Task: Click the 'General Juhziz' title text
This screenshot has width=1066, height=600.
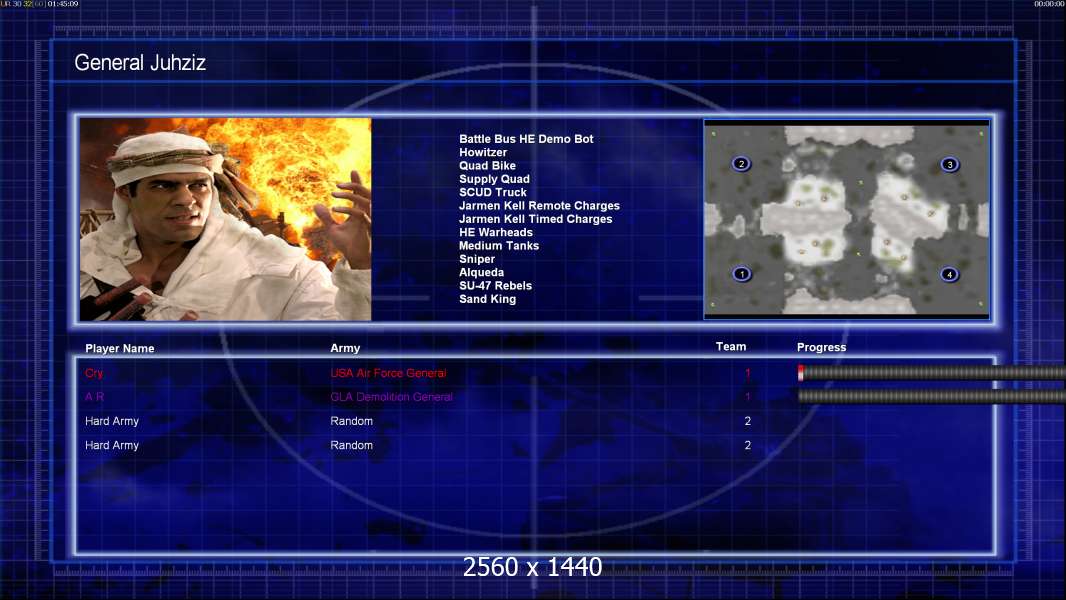Action: (x=140, y=63)
